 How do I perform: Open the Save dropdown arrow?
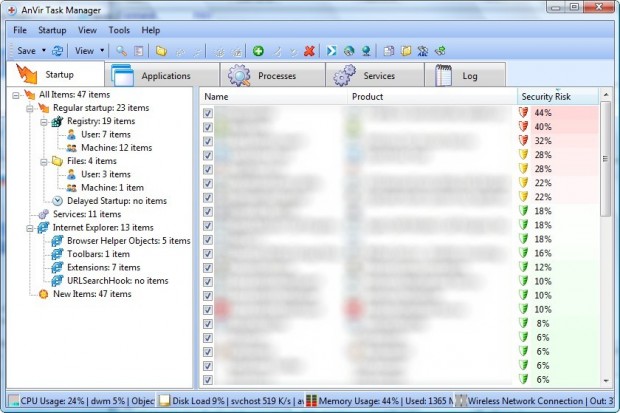[x=44, y=50]
